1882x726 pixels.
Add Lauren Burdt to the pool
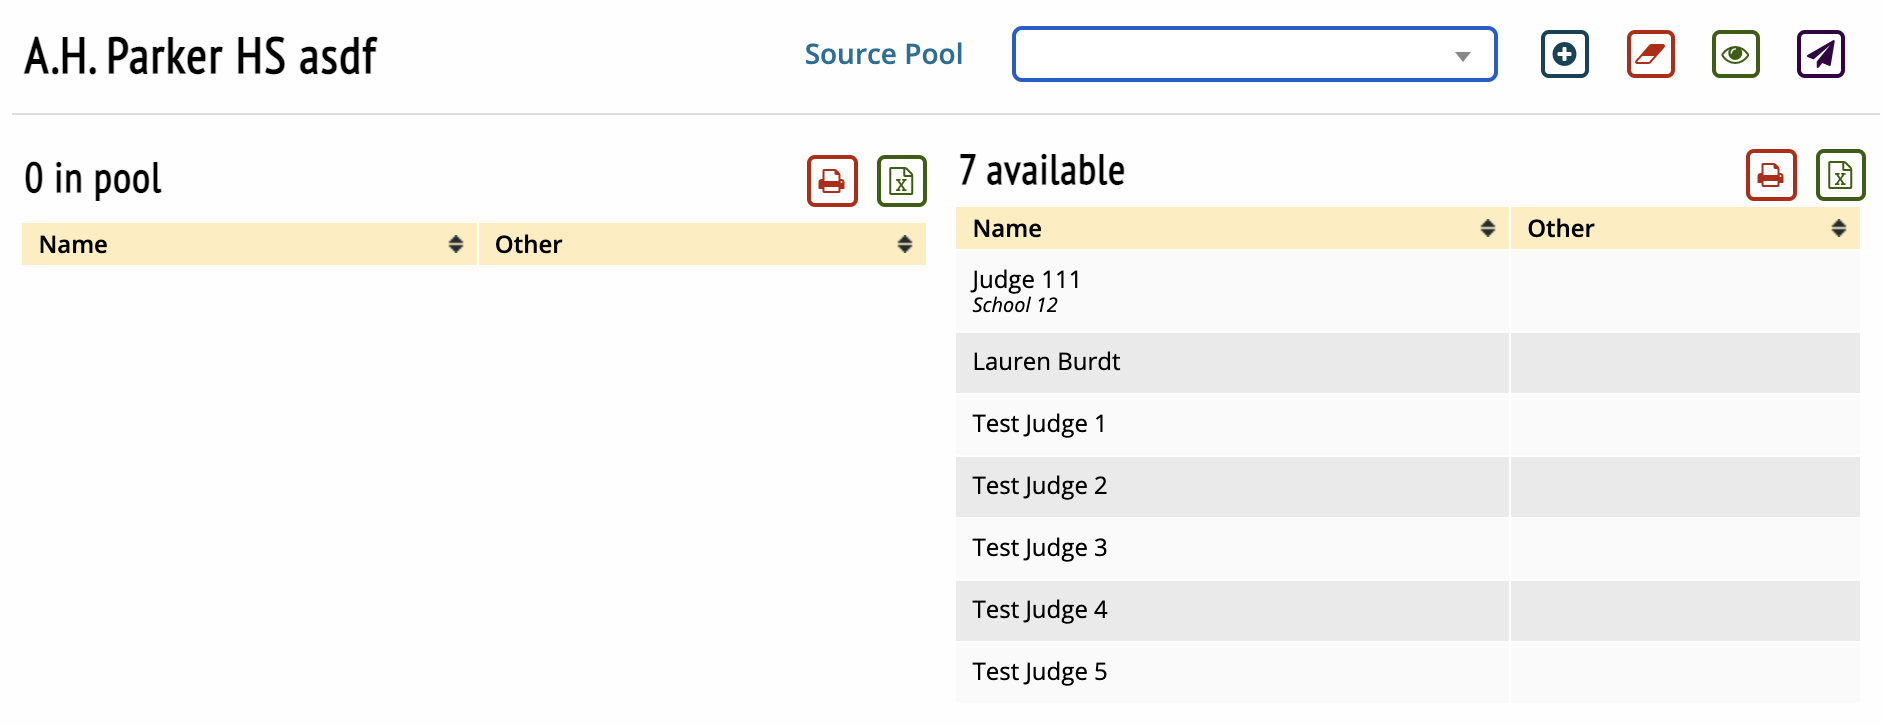point(1046,362)
